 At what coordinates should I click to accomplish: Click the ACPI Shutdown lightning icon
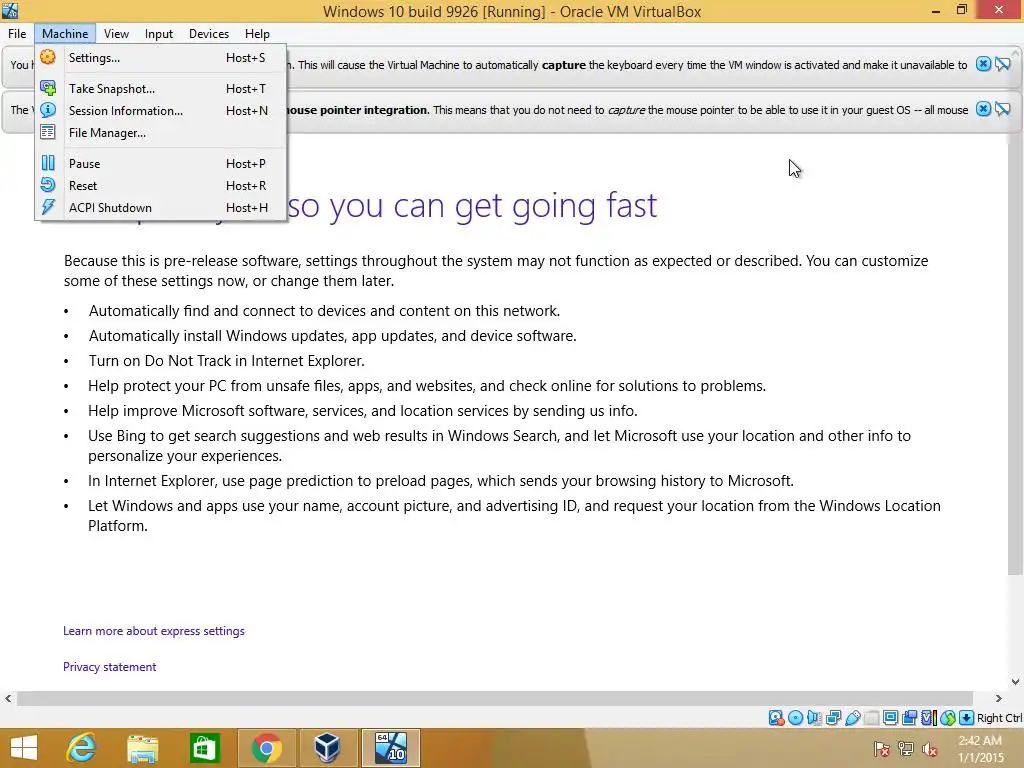coord(48,208)
